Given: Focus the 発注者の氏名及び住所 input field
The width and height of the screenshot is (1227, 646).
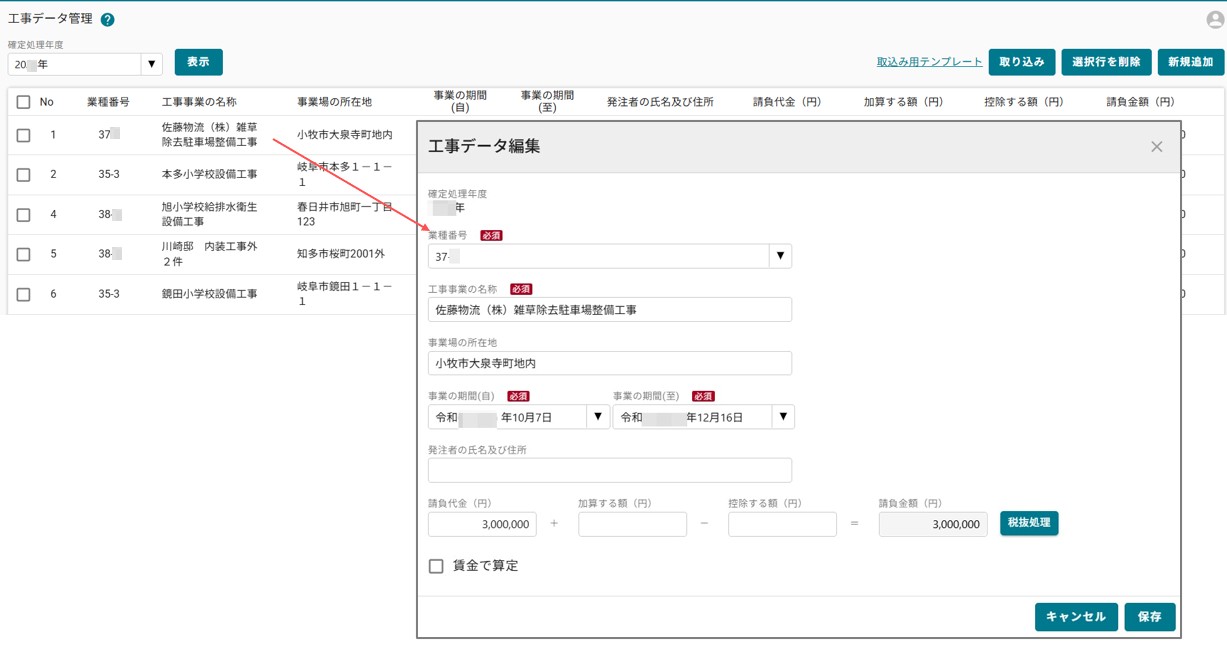Looking at the screenshot, I should pyautogui.click(x=610, y=470).
